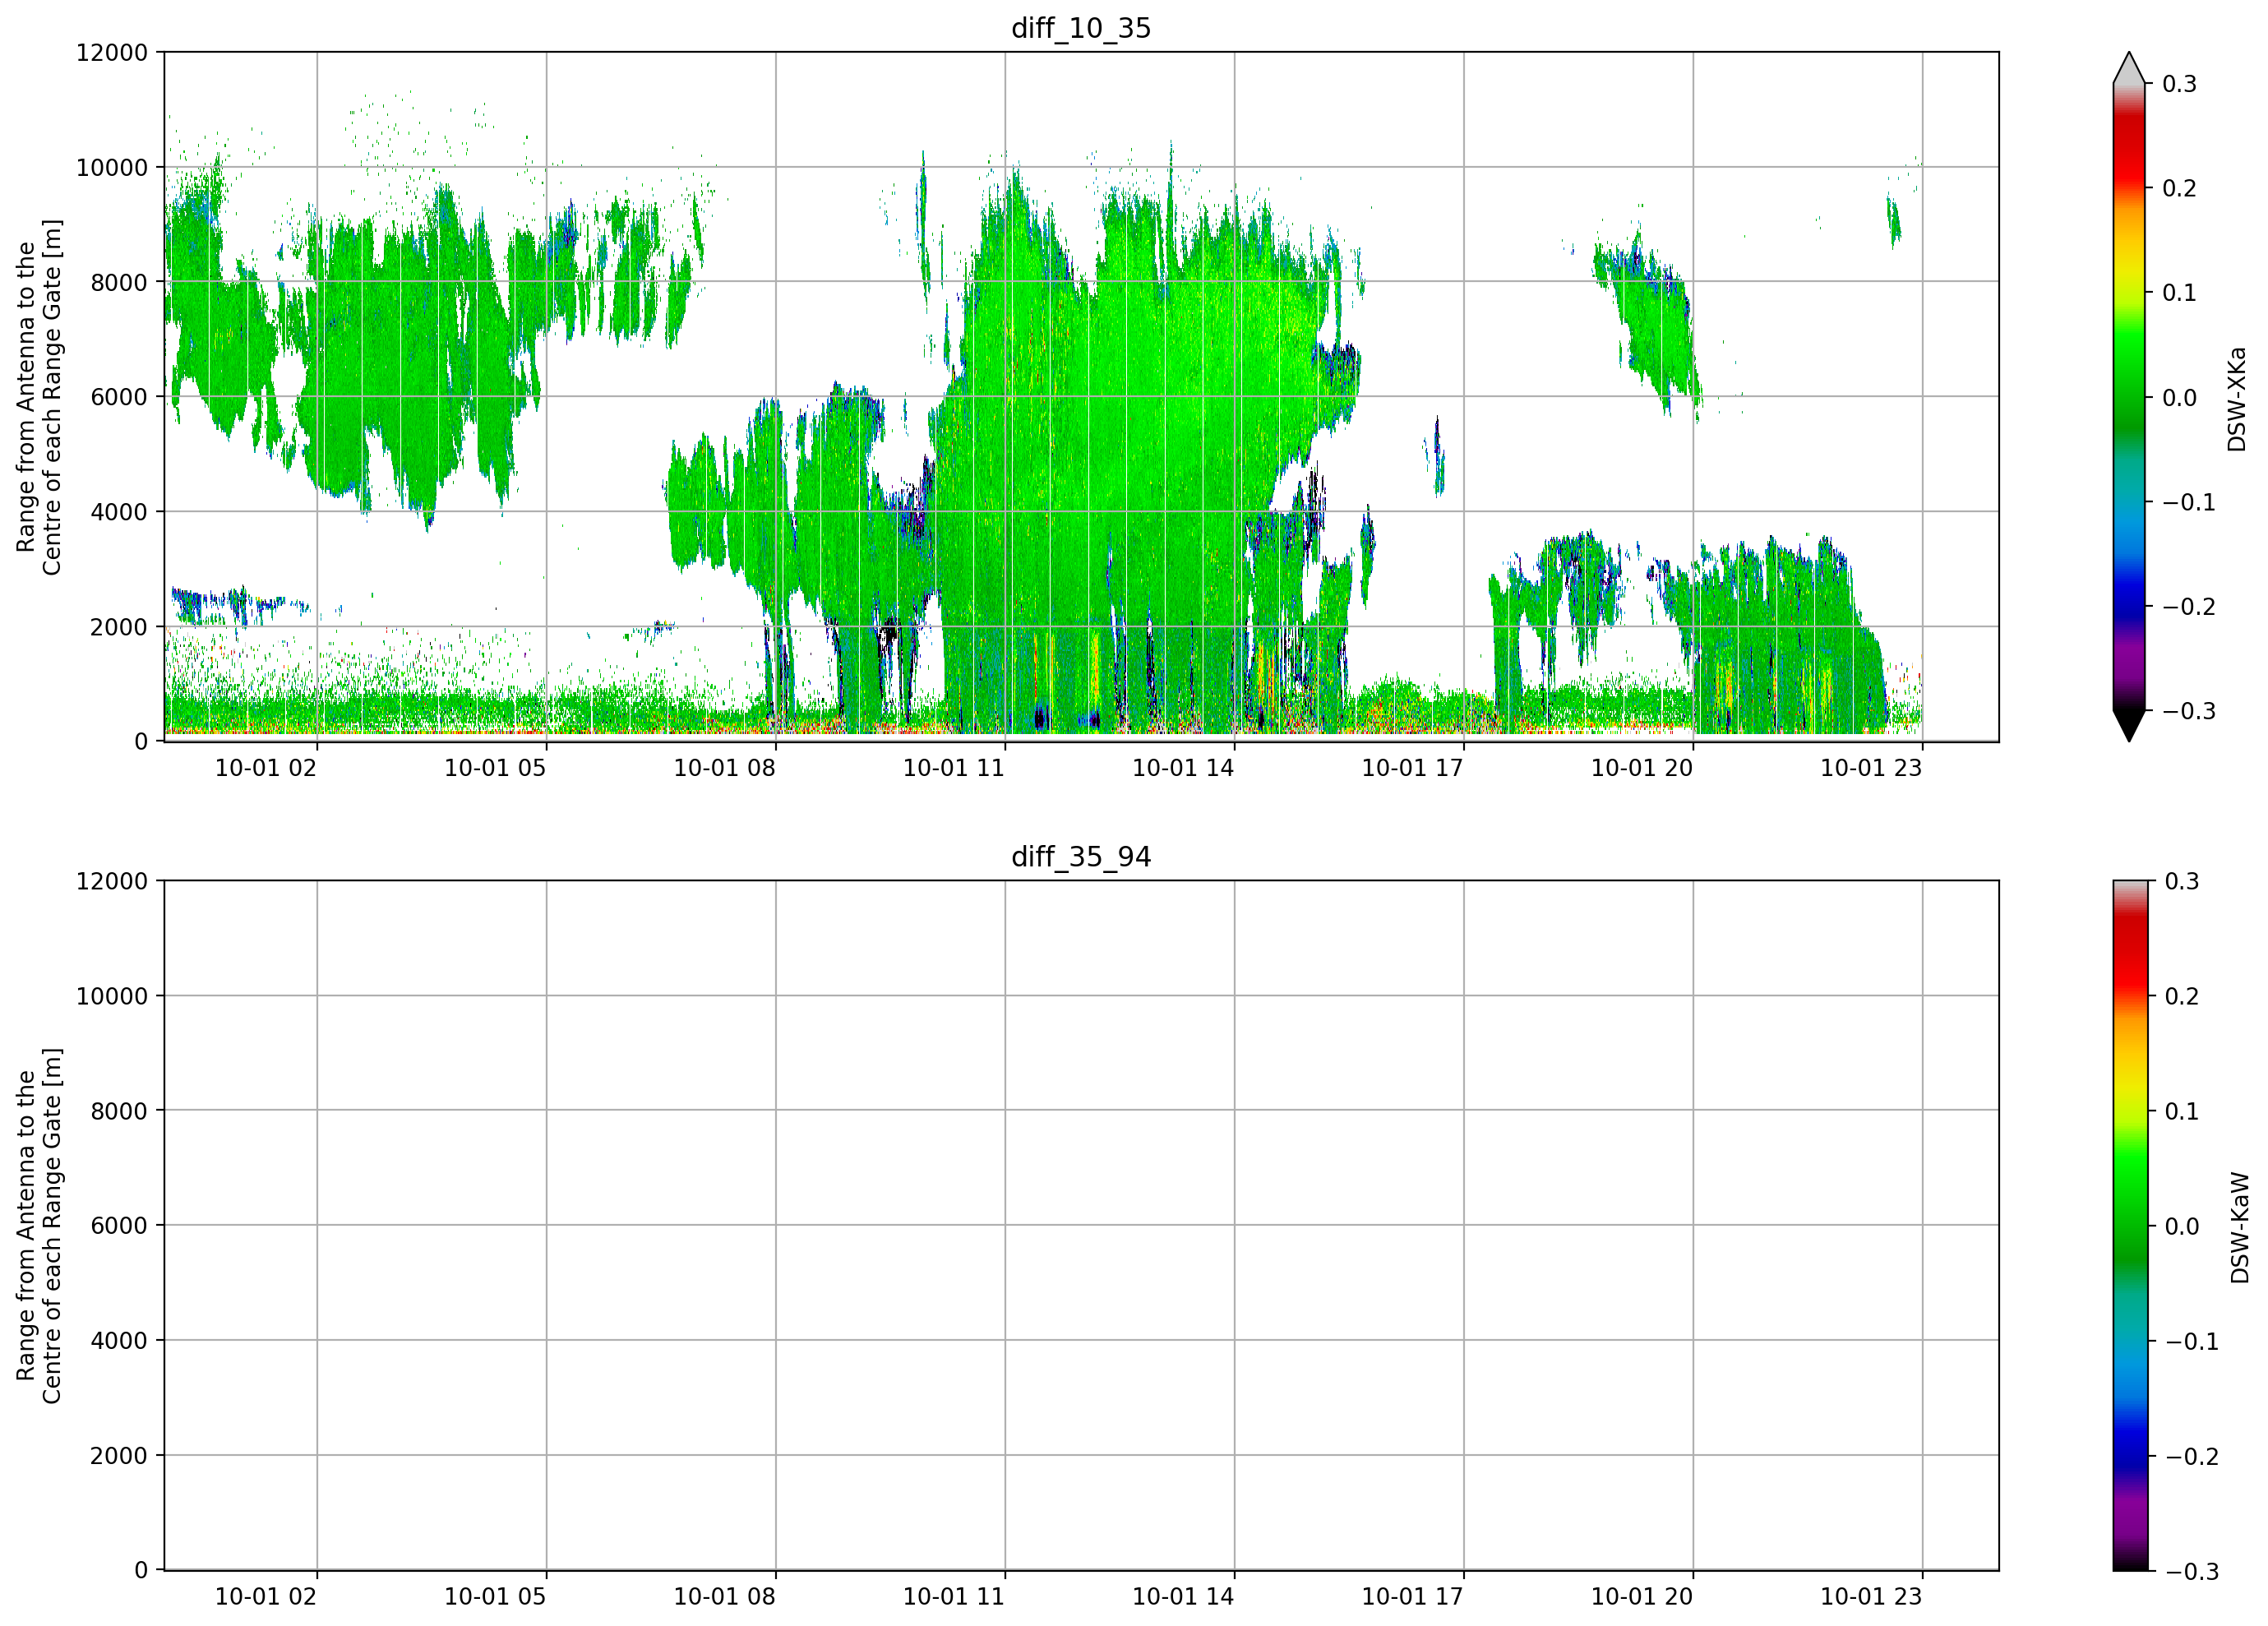Click '10-01 02' tick under diff_10_35 plot
This screenshot has width=2268, height=1626.
[266, 768]
